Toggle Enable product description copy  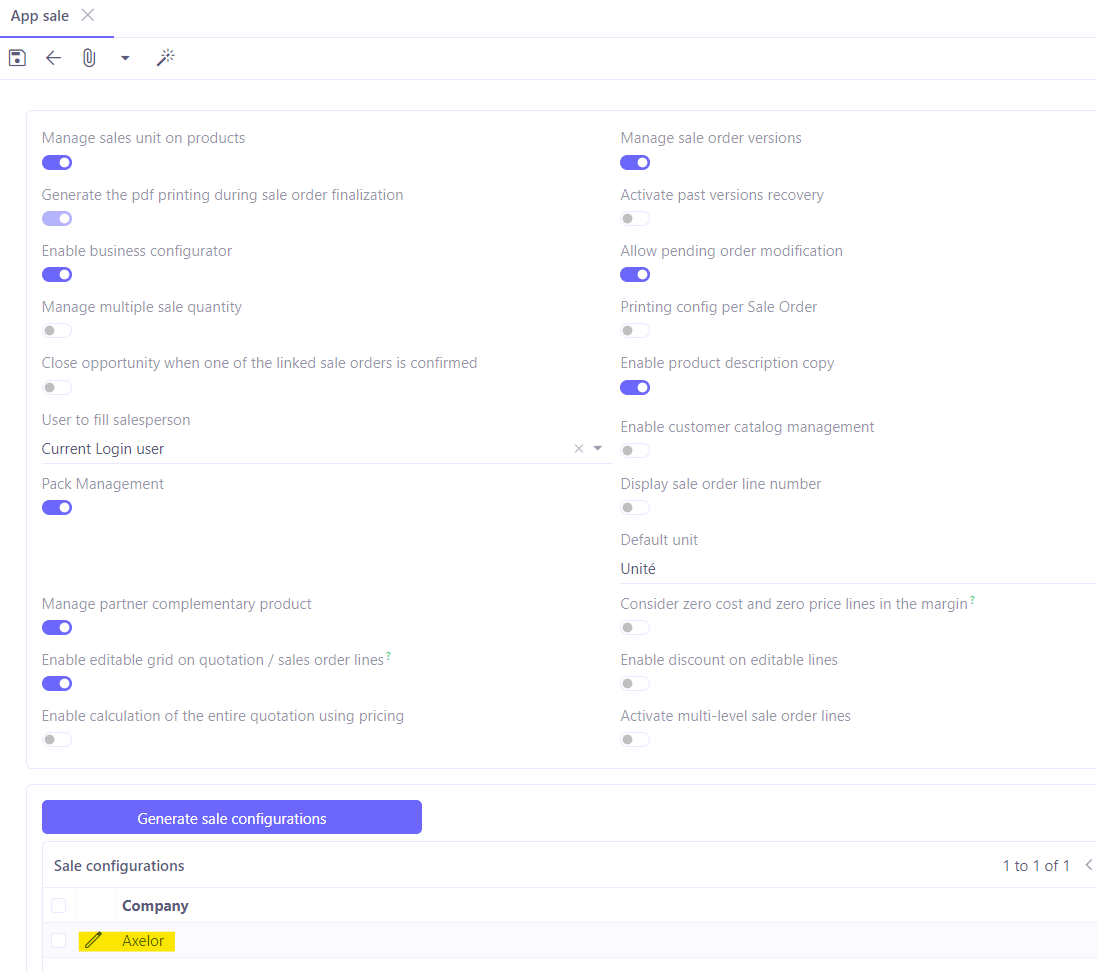[635, 387]
